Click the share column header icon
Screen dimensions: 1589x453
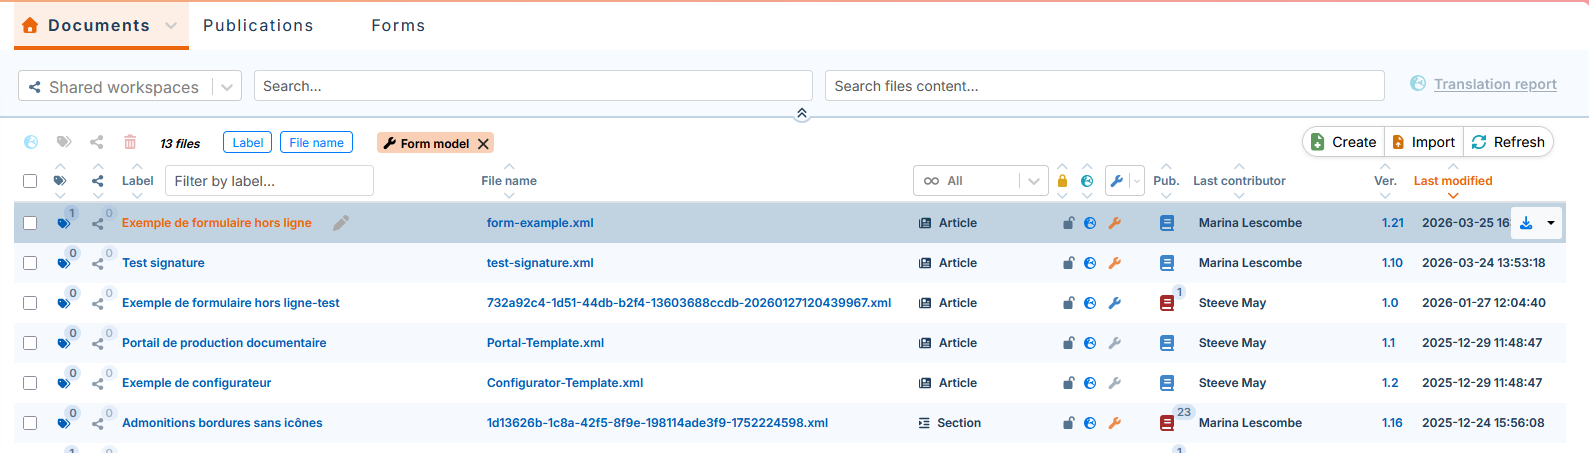click(97, 181)
